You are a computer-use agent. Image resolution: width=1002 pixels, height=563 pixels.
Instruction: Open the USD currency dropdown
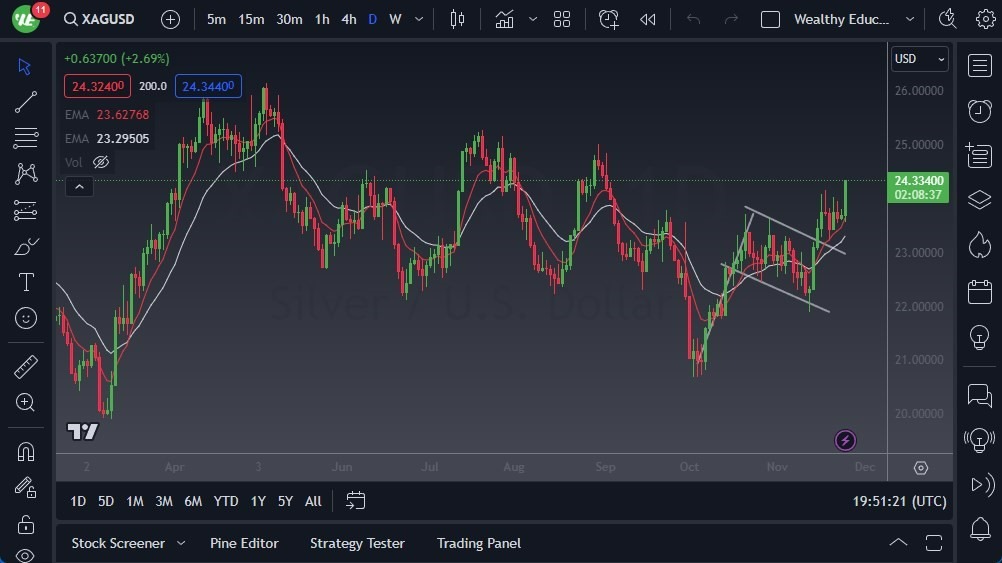point(919,59)
